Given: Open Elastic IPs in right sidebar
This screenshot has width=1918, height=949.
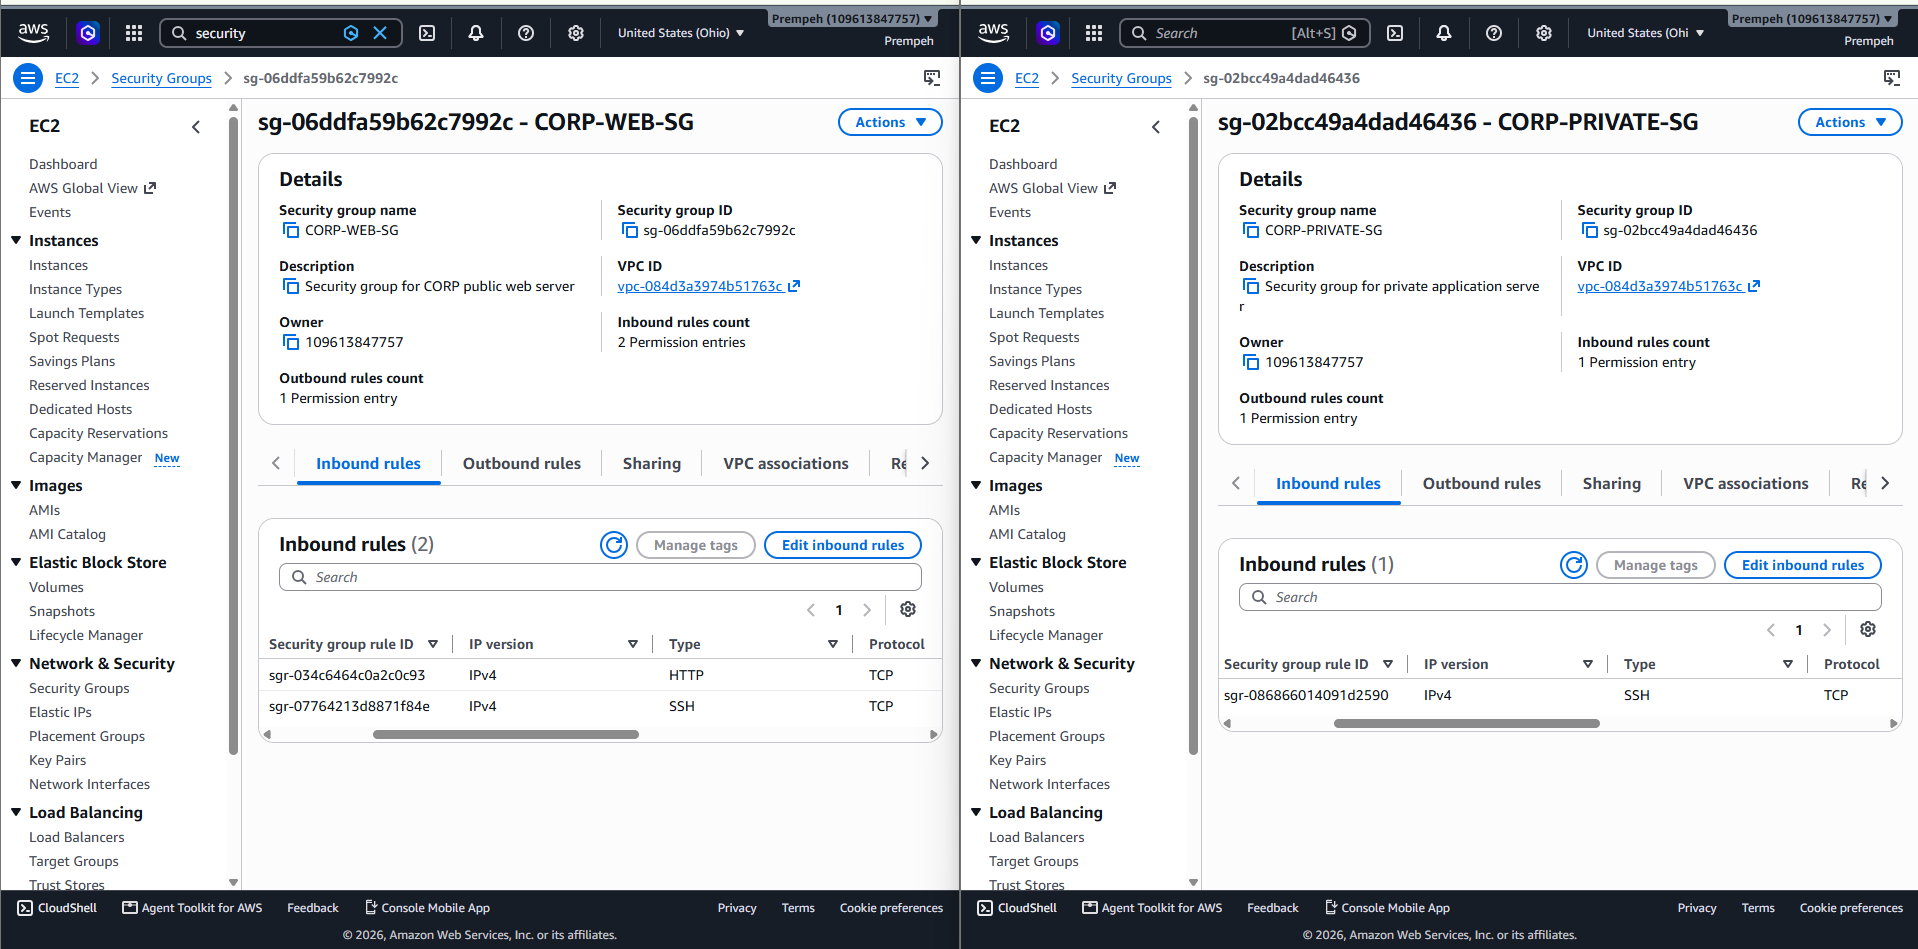Looking at the screenshot, I should click(x=1020, y=712).
